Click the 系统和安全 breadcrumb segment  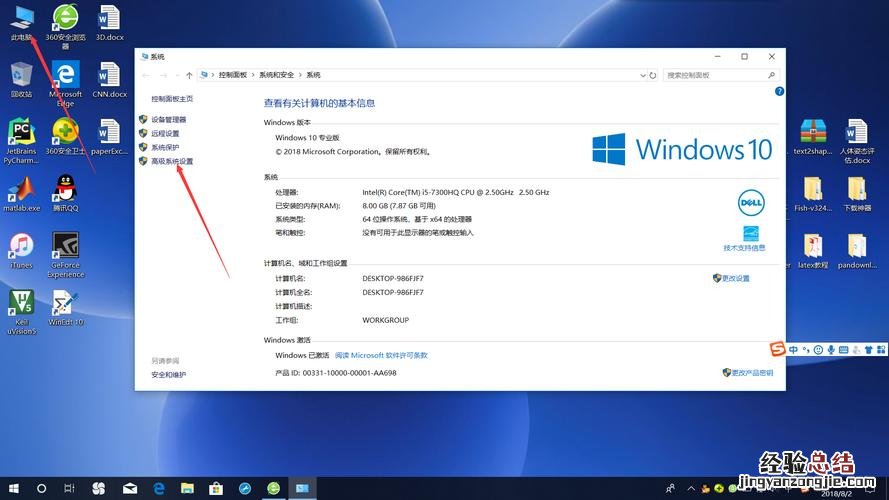(x=276, y=75)
